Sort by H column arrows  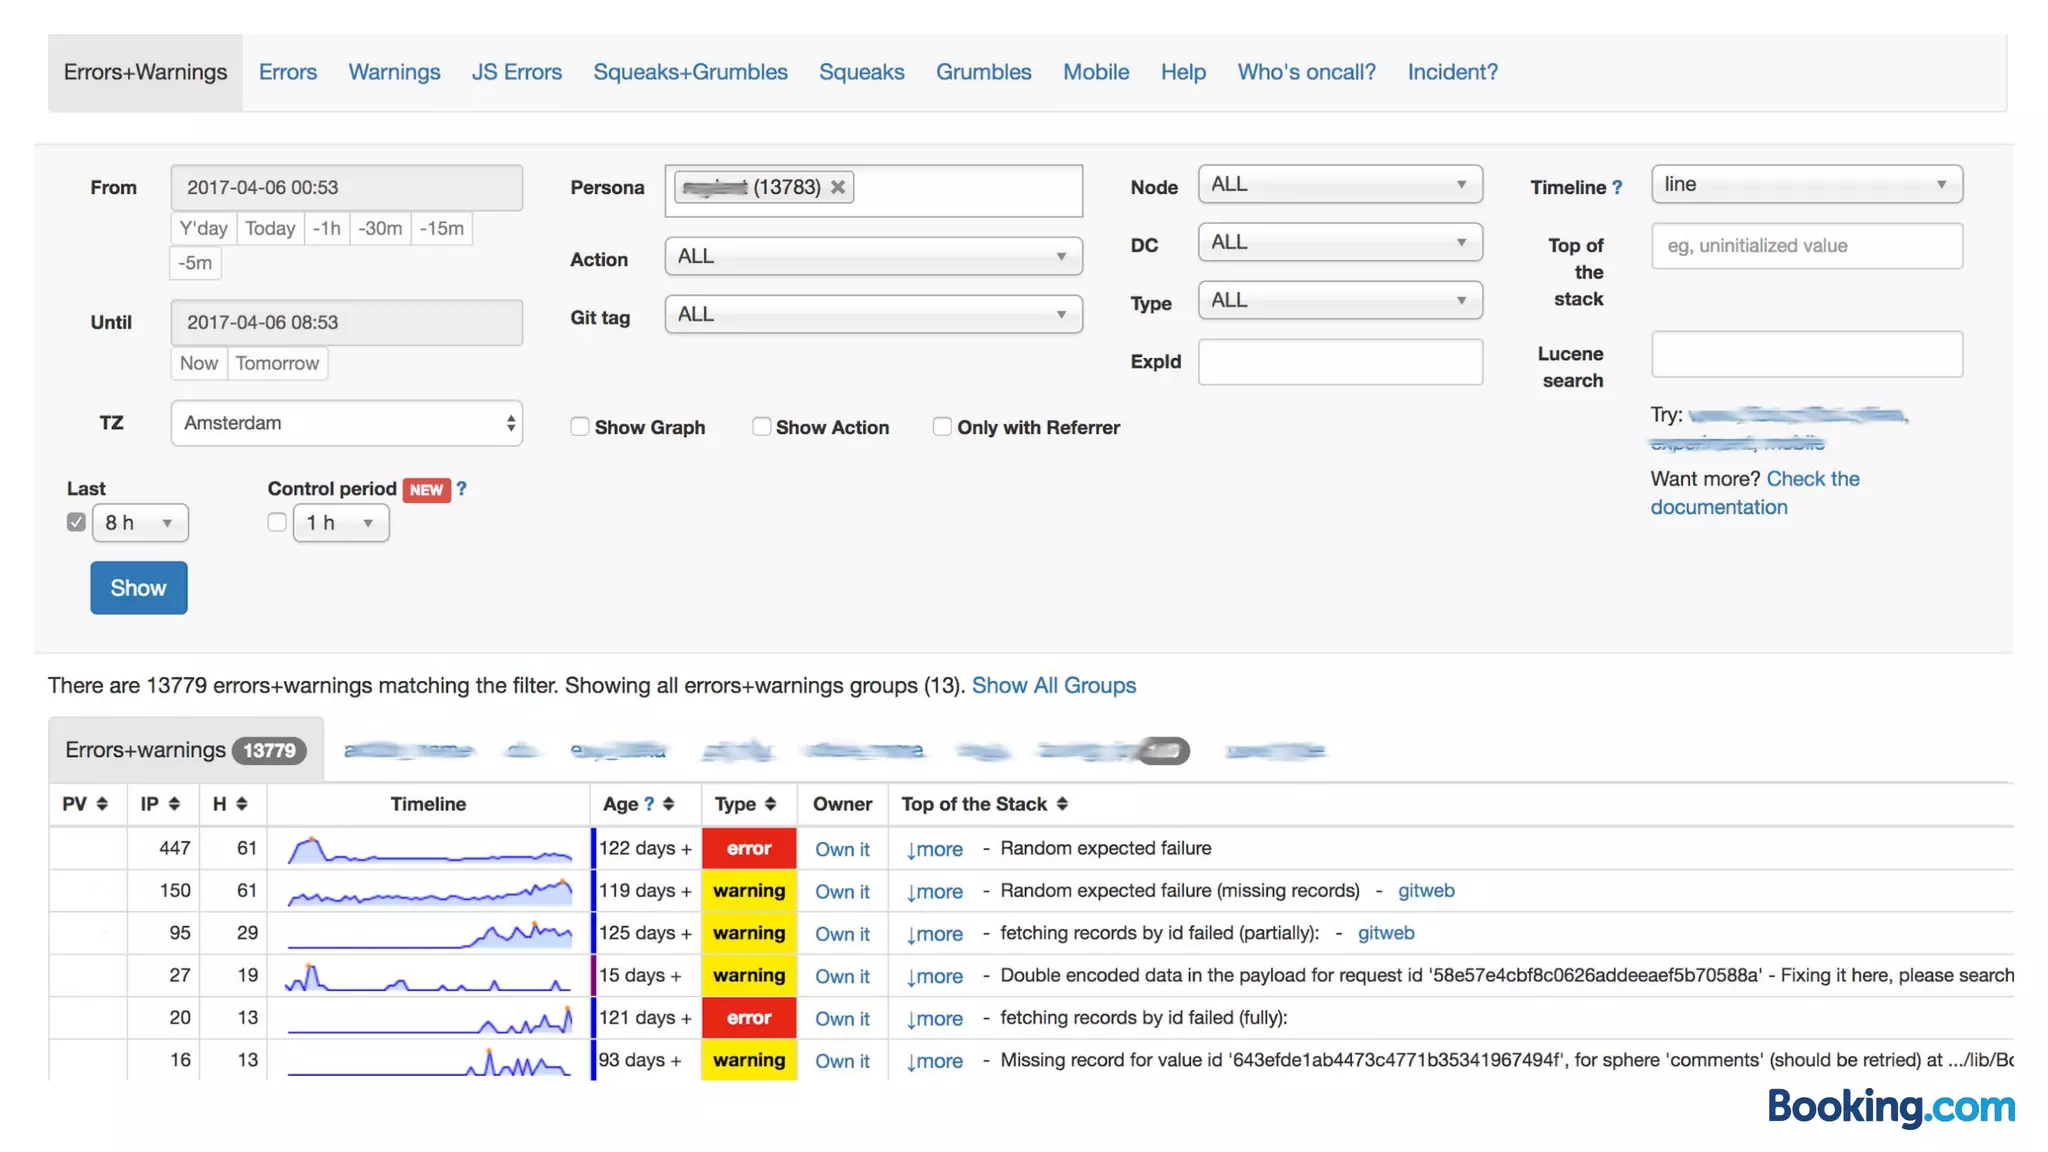(242, 804)
